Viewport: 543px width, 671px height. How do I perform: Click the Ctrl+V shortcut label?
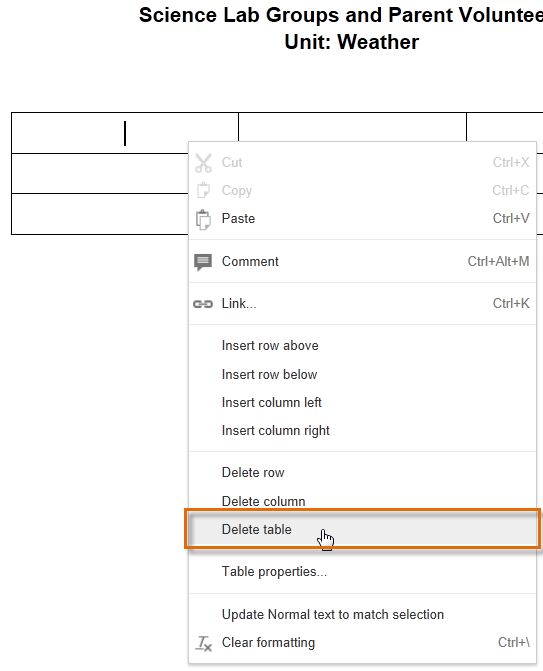tap(511, 219)
